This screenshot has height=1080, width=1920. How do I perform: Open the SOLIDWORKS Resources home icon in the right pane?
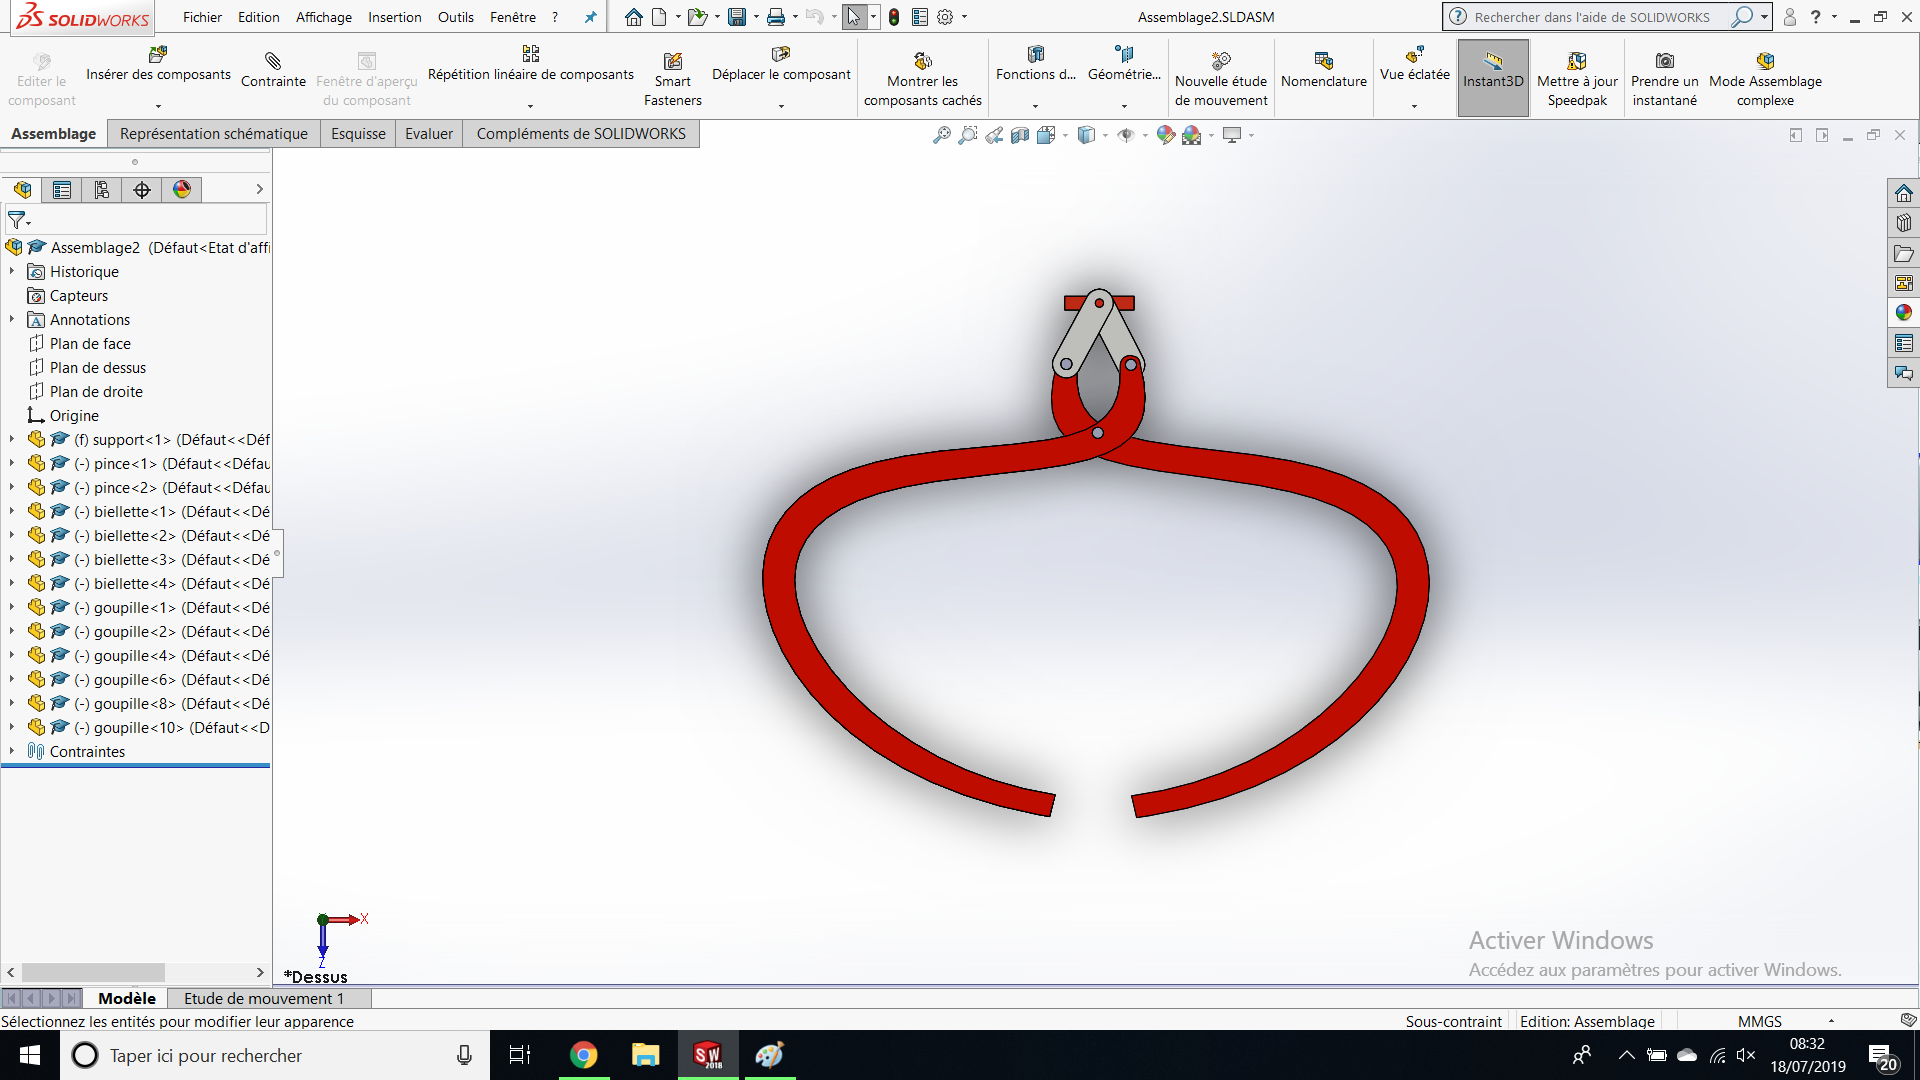[x=1903, y=193]
